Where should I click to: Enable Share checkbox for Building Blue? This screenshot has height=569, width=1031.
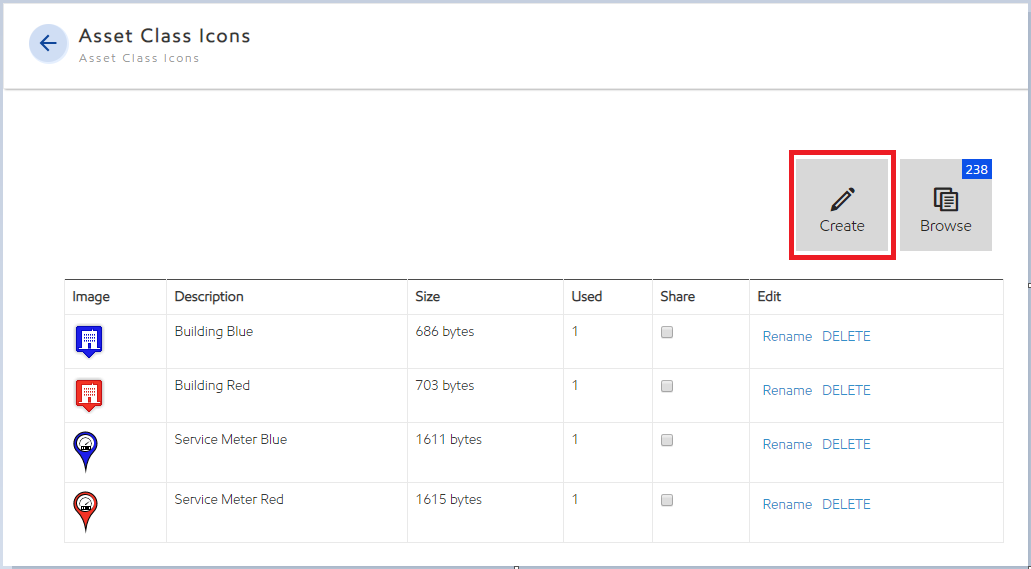667,332
